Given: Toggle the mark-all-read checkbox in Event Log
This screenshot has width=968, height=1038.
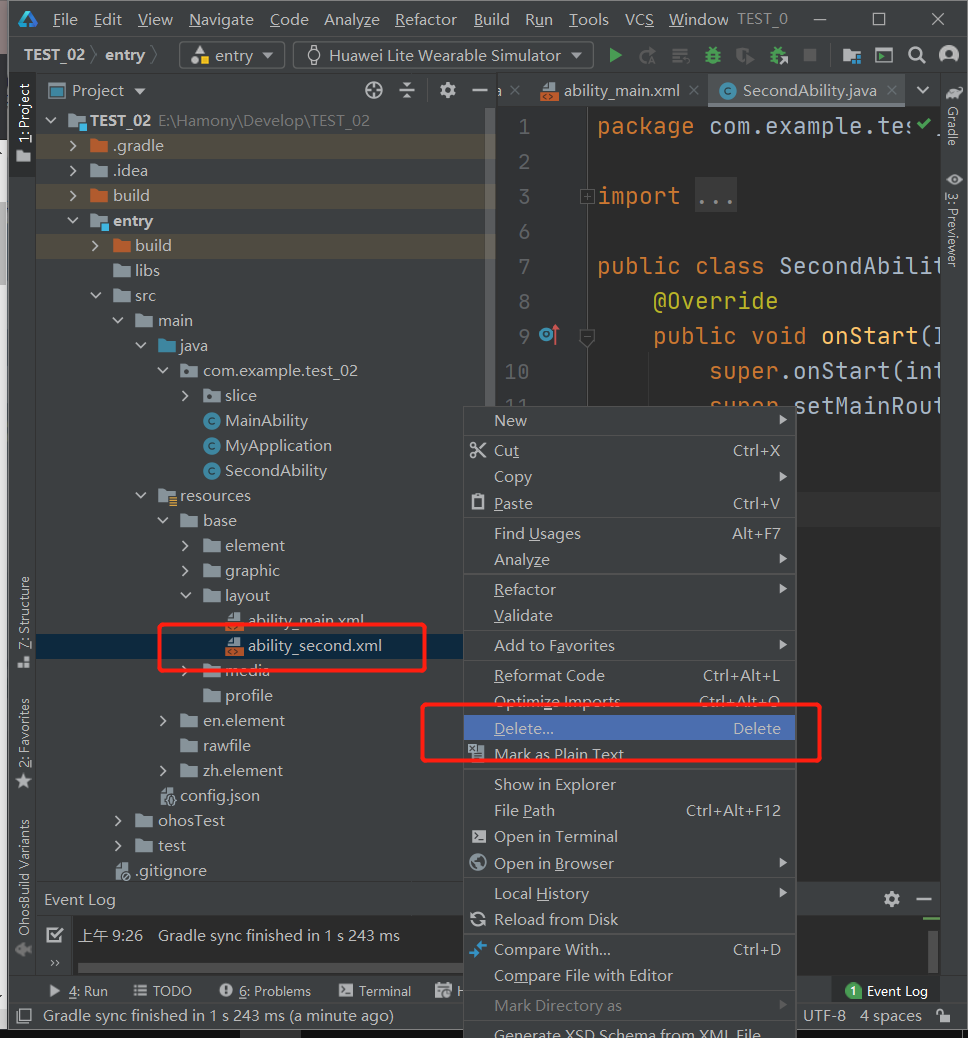Looking at the screenshot, I should point(55,935).
